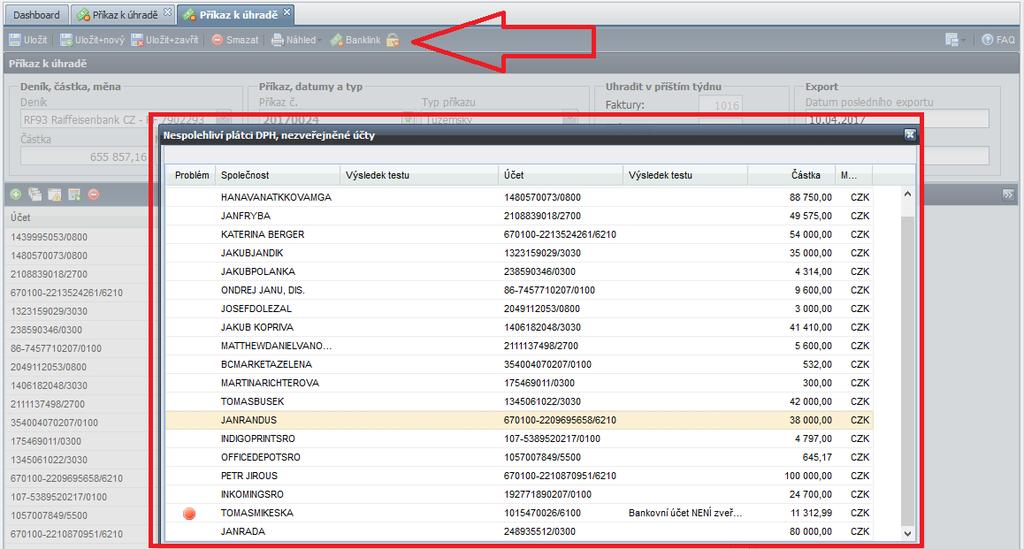The image size is (1024, 549).
Task: Select the PETR JIROUS row
Action: click(519, 476)
